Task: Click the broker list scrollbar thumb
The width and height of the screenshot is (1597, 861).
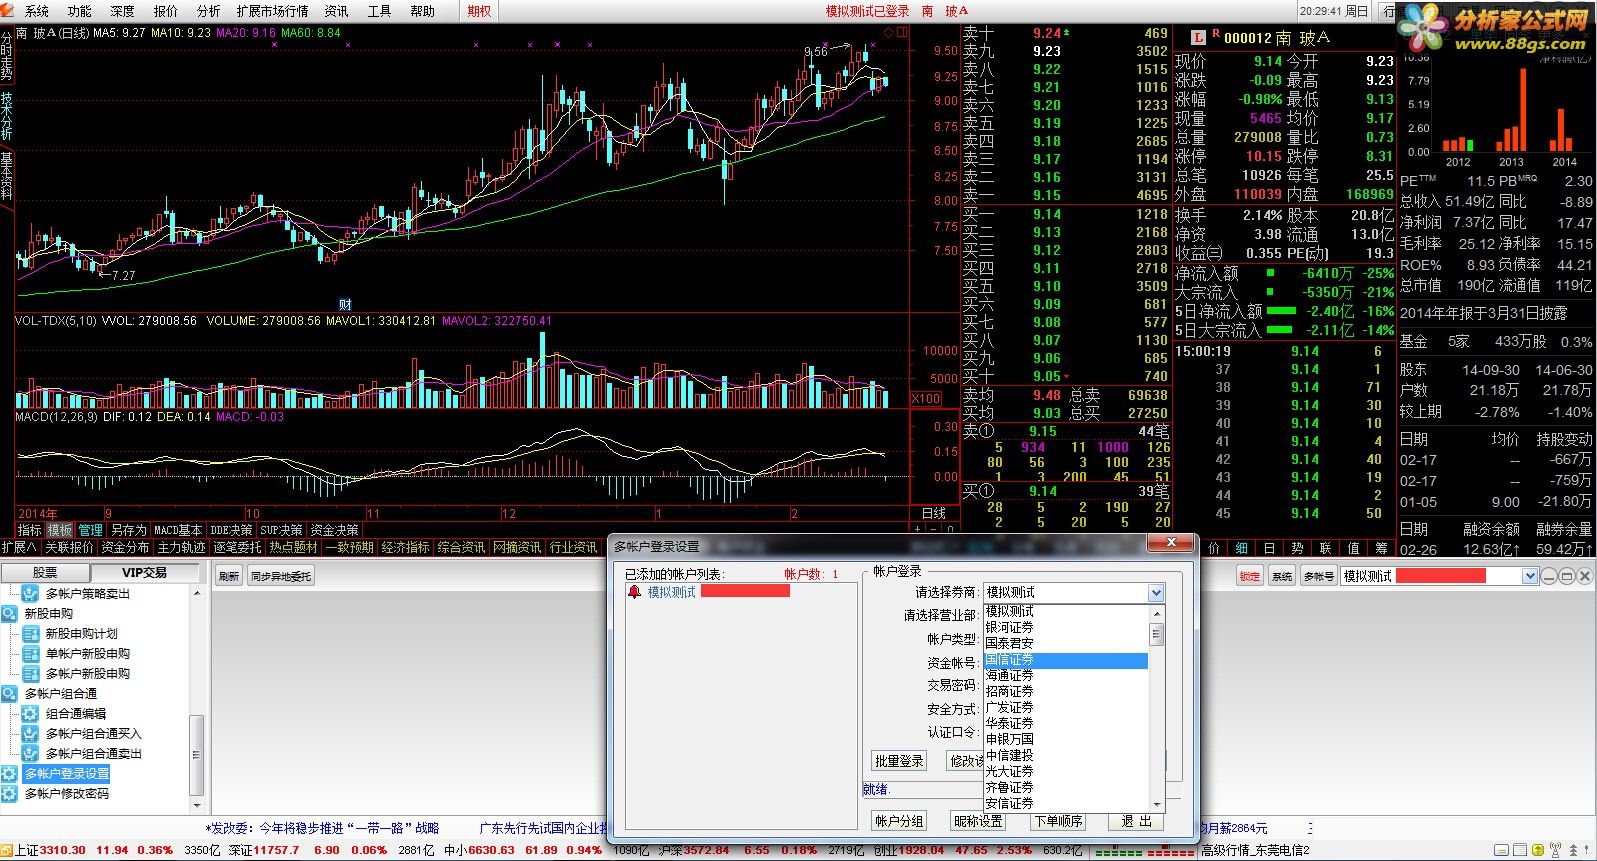Action: 1156,633
